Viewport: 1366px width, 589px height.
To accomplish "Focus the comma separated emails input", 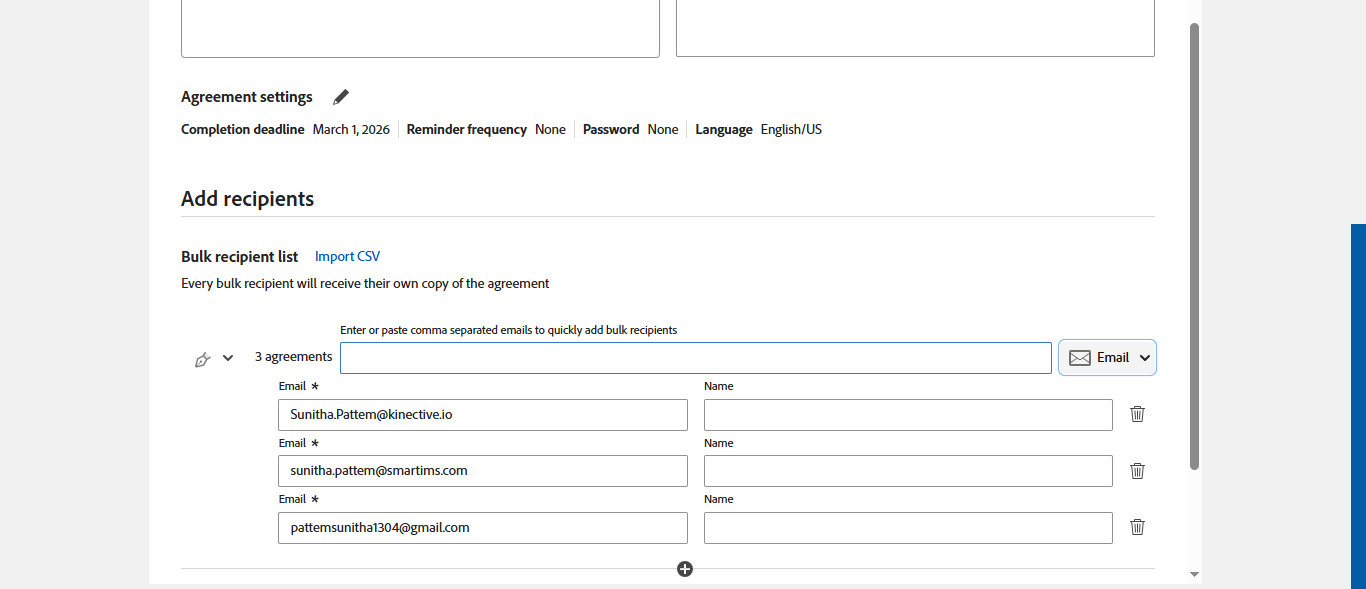I will [x=695, y=358].
